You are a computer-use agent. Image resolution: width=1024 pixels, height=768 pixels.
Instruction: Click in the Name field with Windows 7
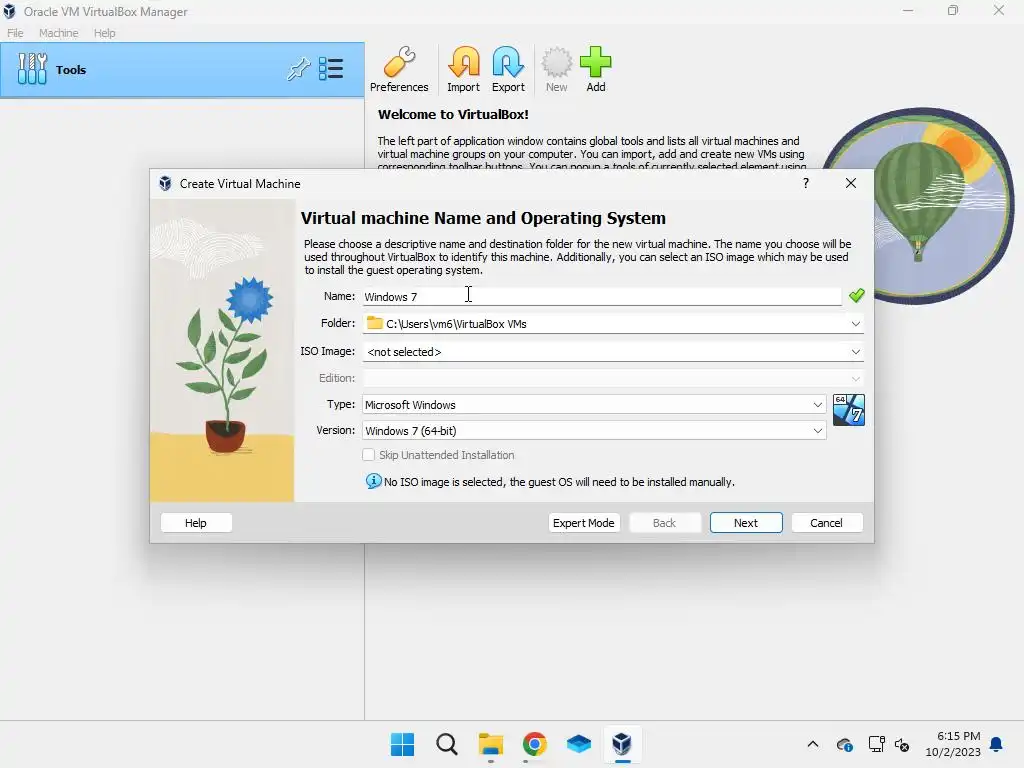[601, 296]
